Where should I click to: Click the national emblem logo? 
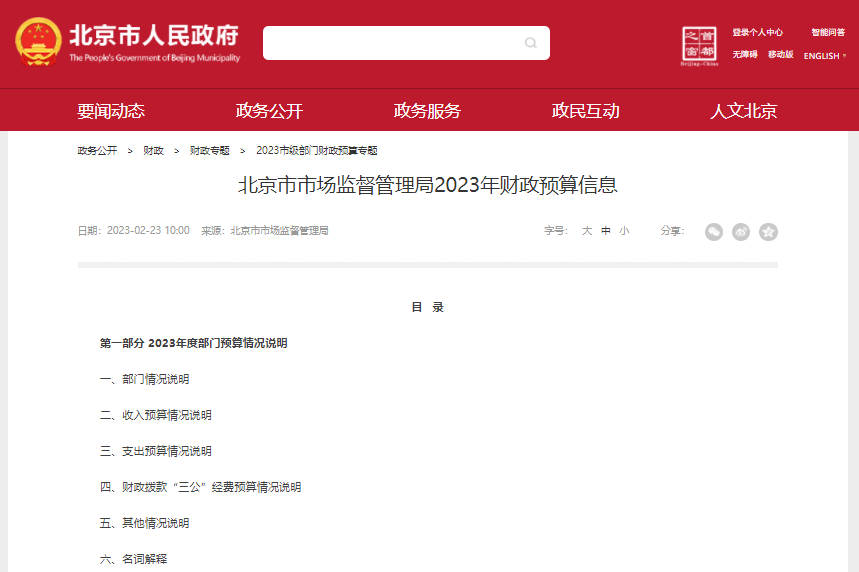pyautogui.click(x=37, y=43)
